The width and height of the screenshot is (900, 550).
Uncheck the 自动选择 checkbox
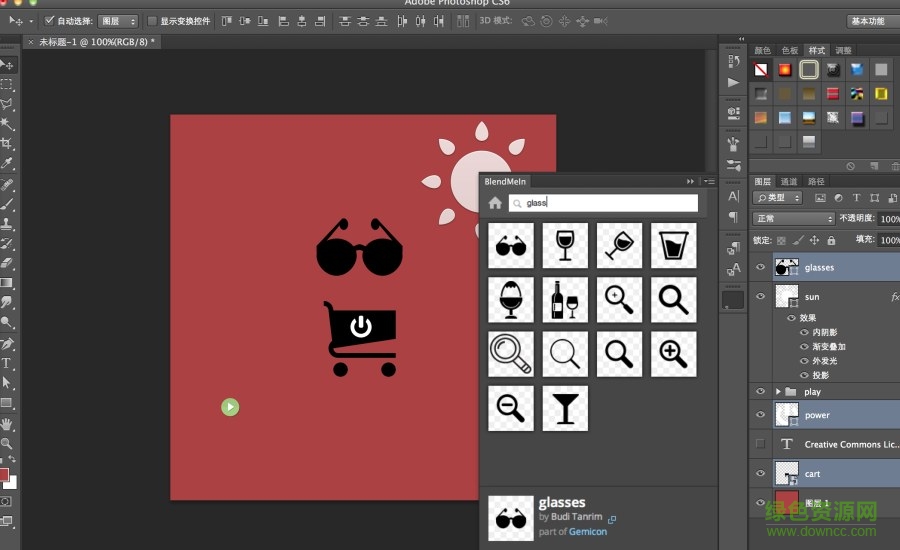pyautogui.click(x=50, y=20)
